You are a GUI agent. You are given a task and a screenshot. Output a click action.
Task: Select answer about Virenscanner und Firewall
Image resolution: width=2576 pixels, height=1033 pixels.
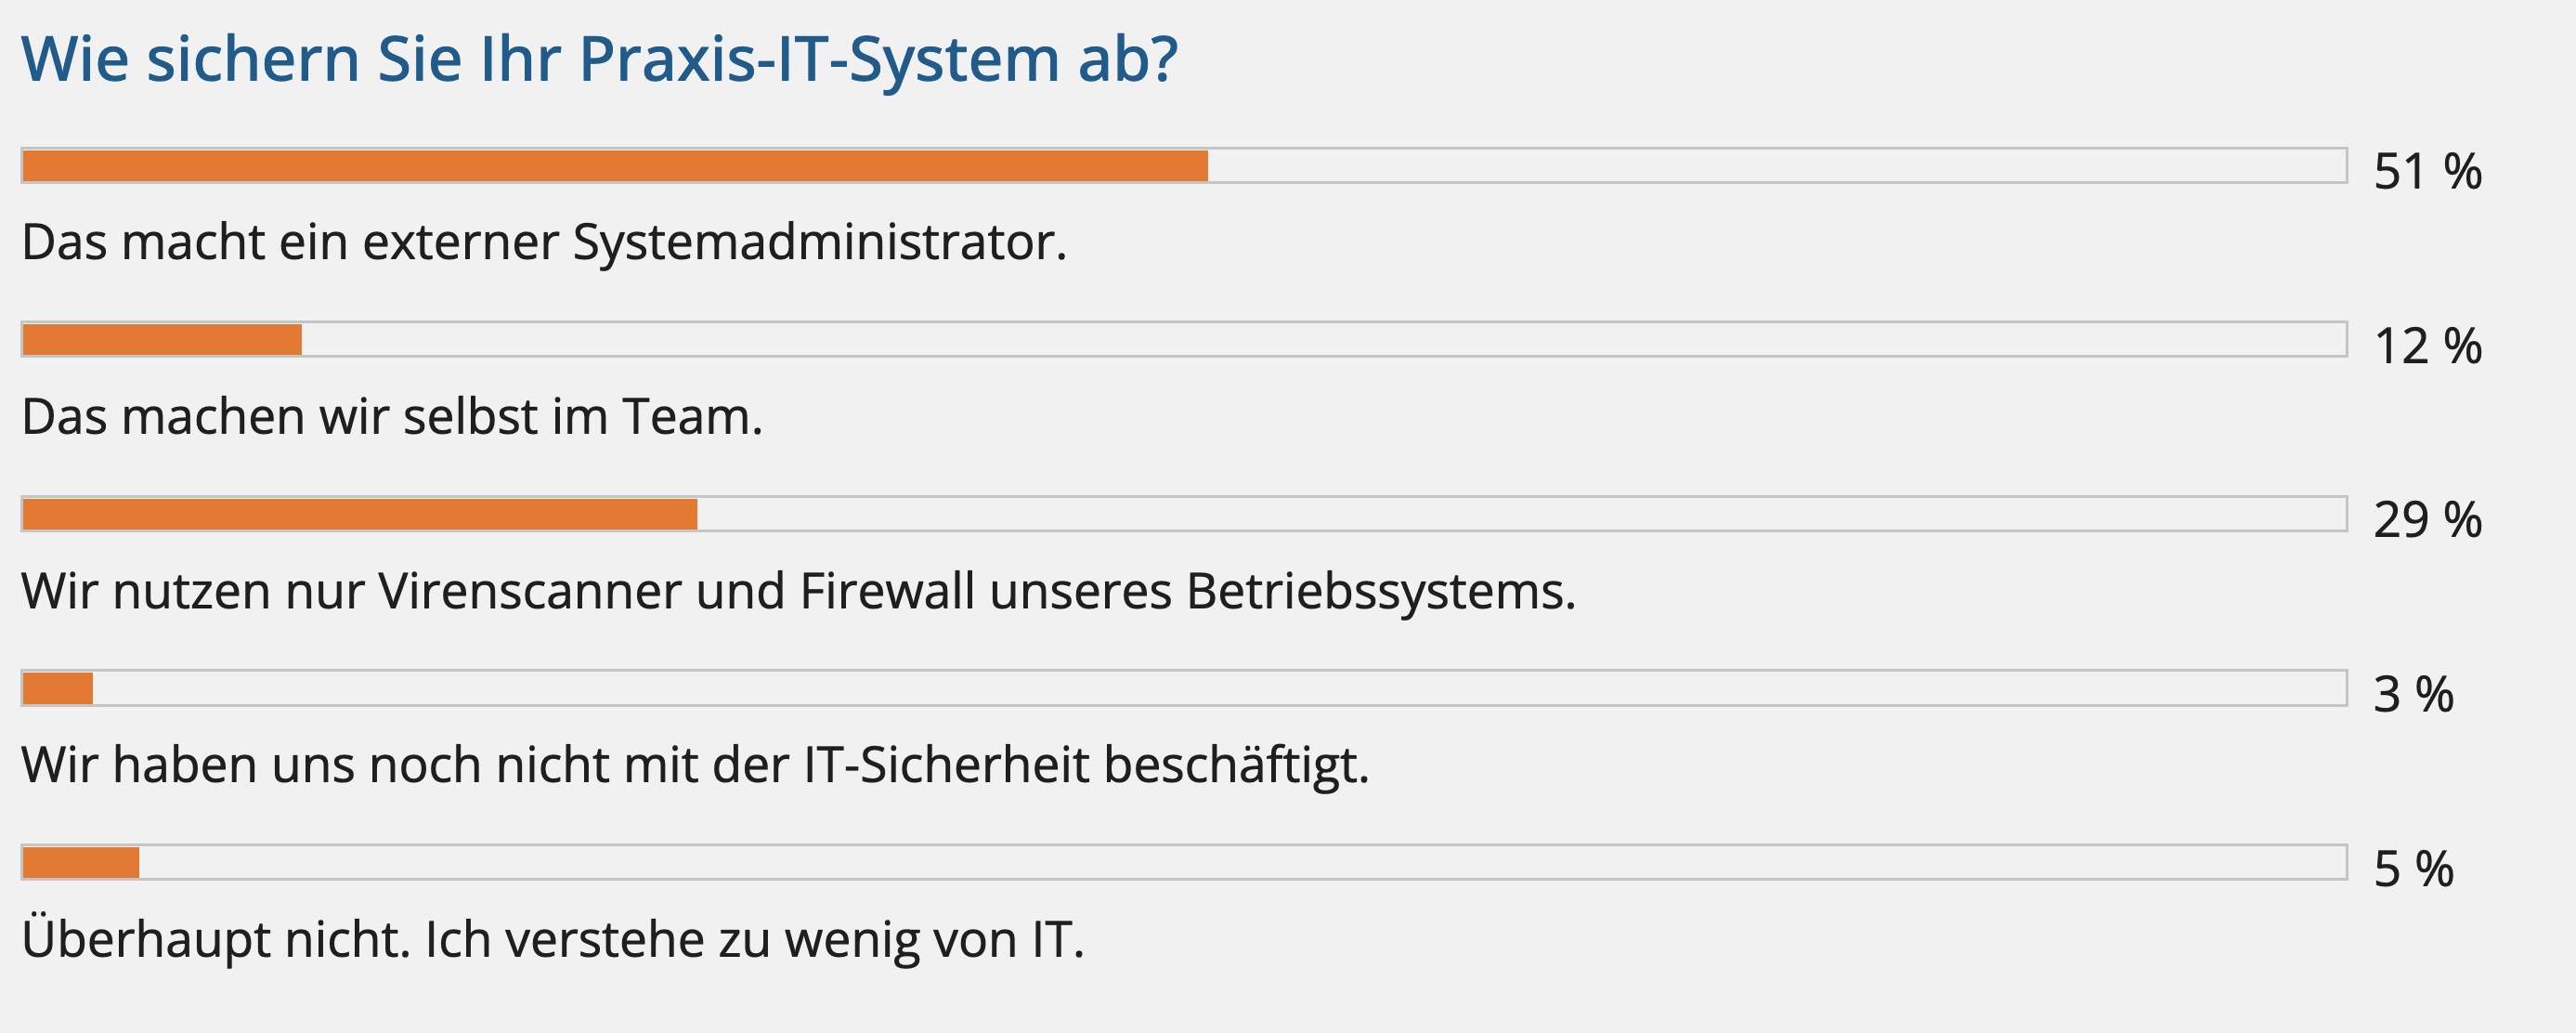[798, 591]
